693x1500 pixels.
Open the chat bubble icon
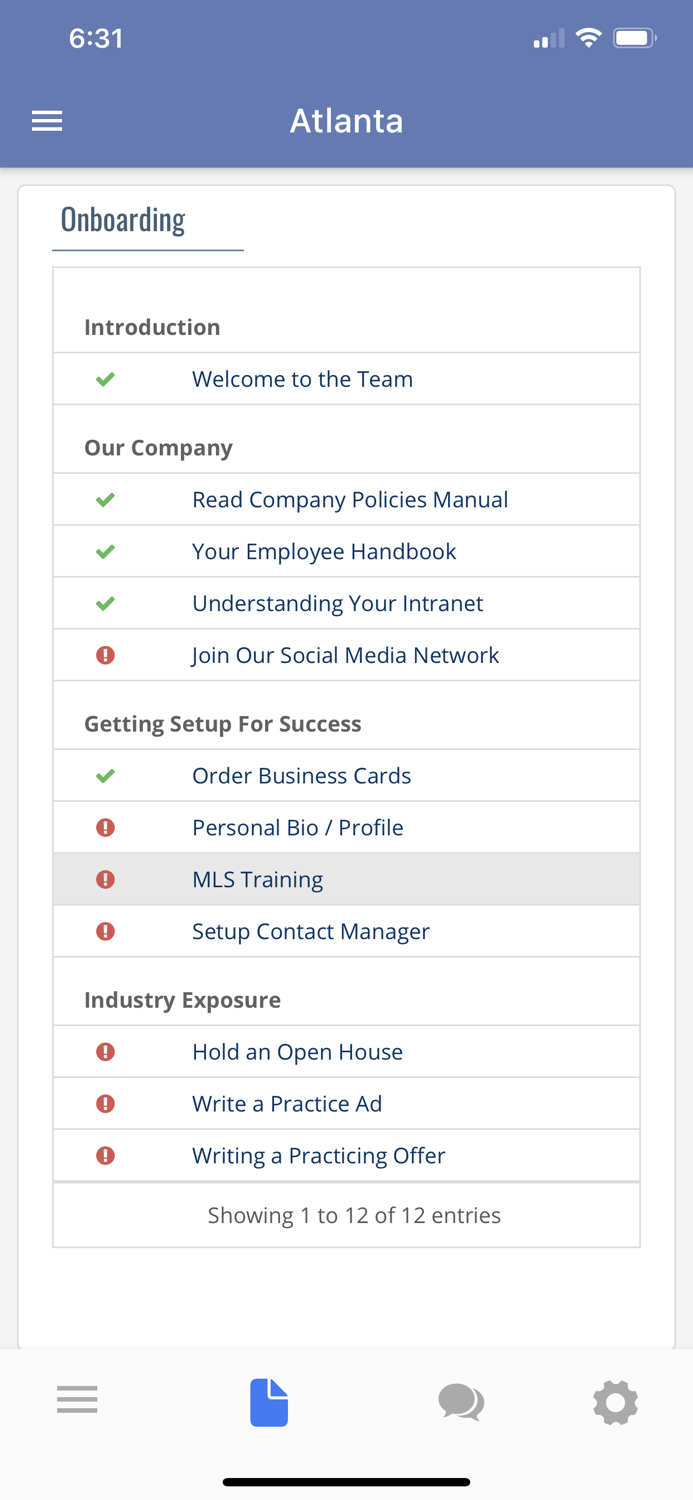(x=460, y=1402)
